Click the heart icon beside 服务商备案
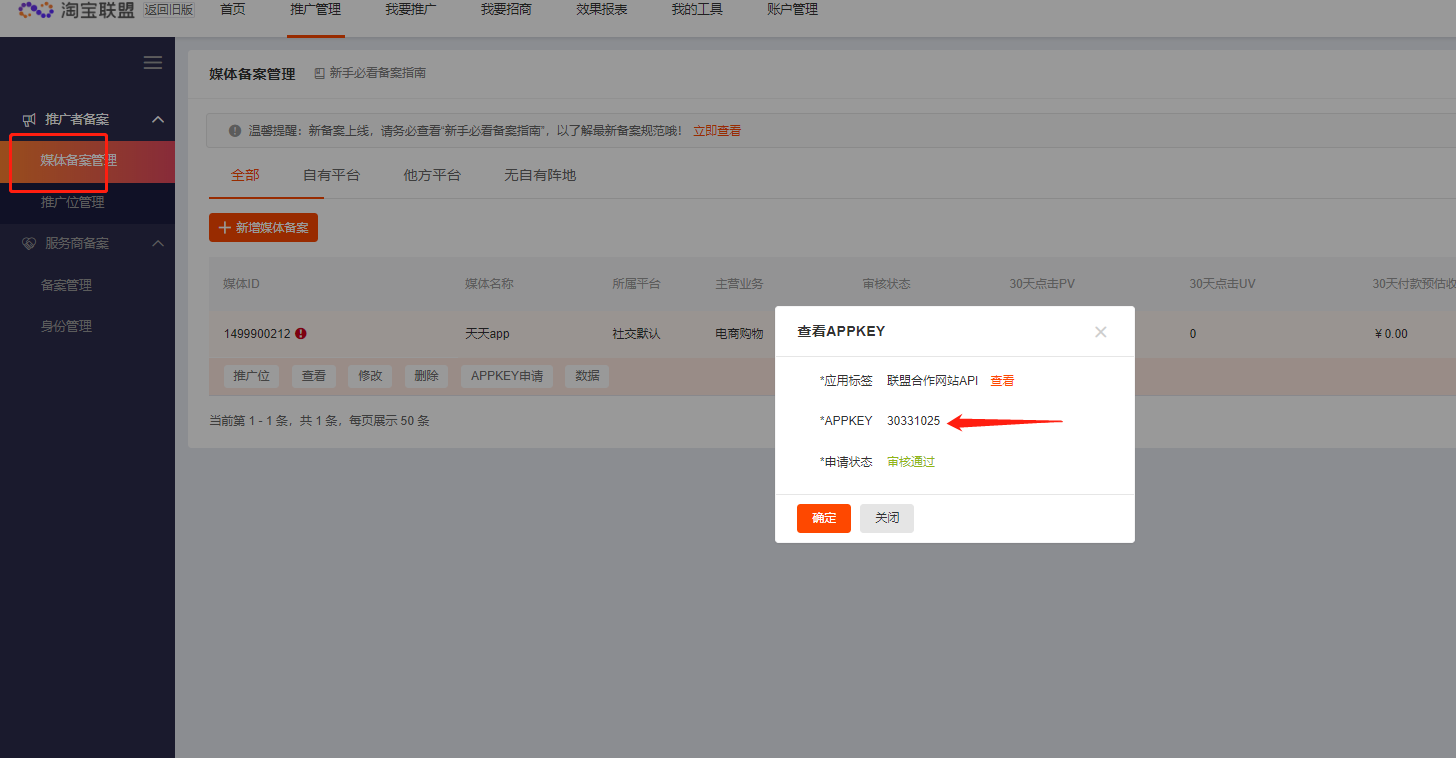Viewport: 1456px width, 758px height. 29,243
